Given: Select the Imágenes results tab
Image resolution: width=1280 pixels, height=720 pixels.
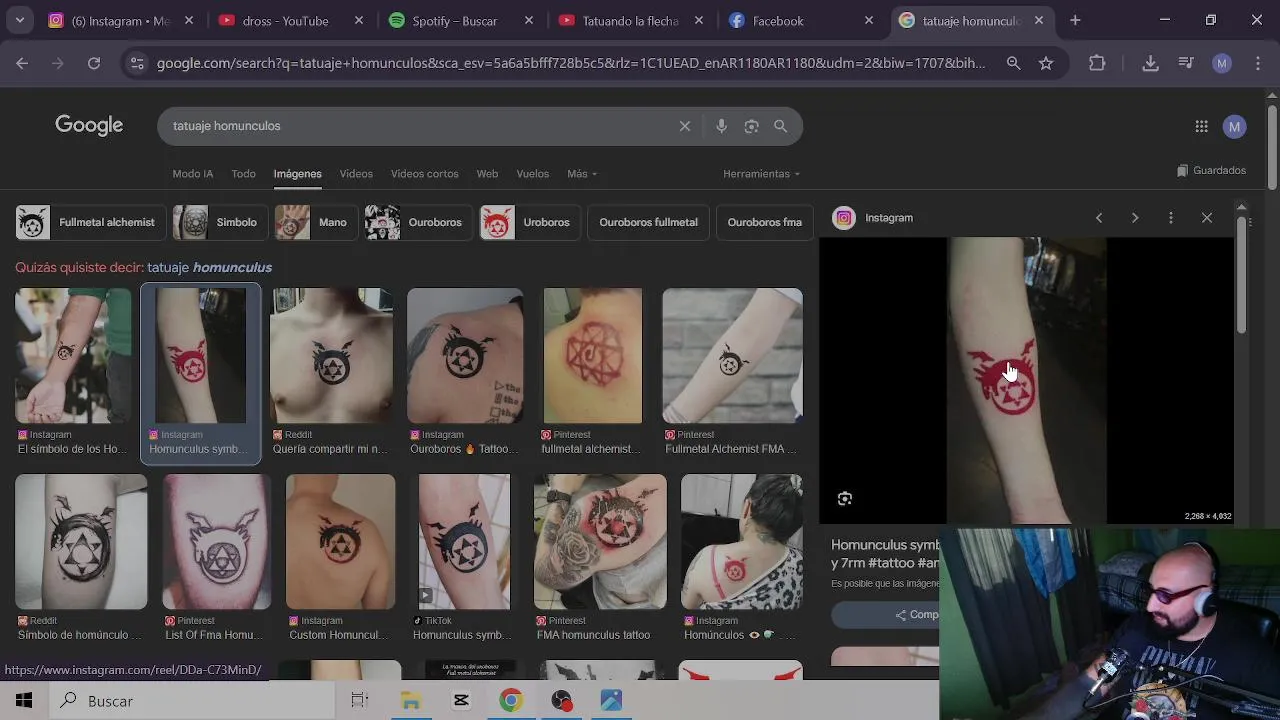Looking at the screenshot, I should click(x=297, y=174).
